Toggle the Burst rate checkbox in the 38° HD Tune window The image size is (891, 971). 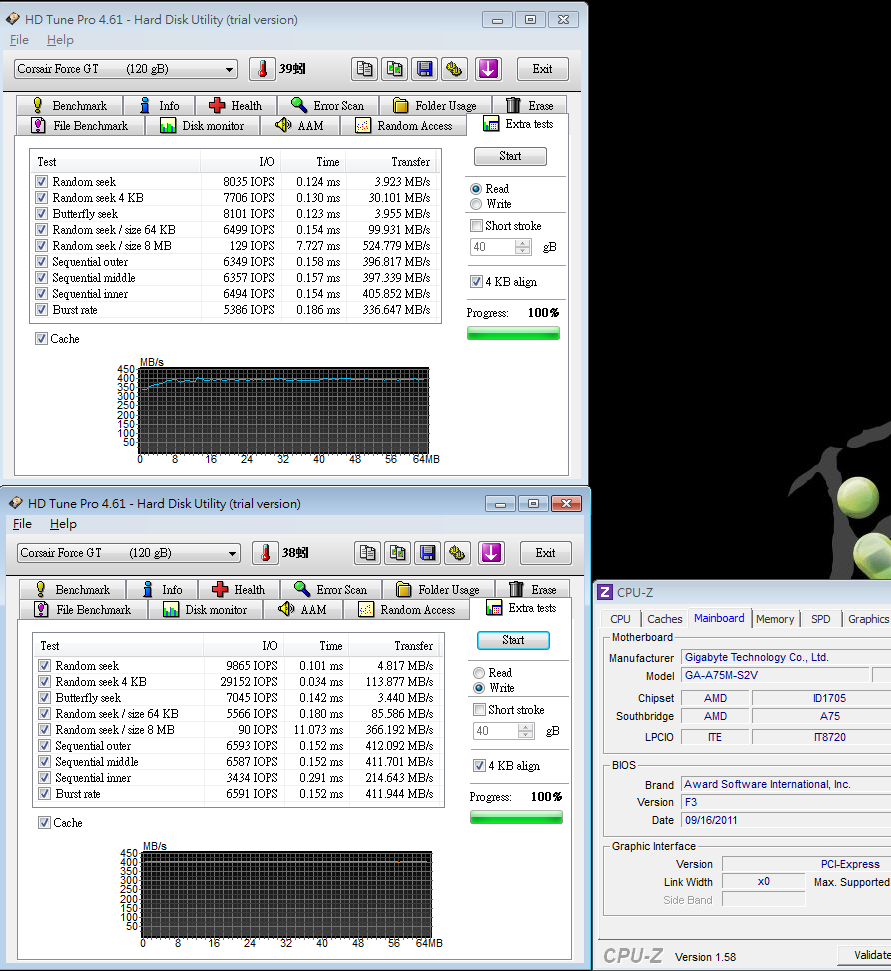point(45,793)
